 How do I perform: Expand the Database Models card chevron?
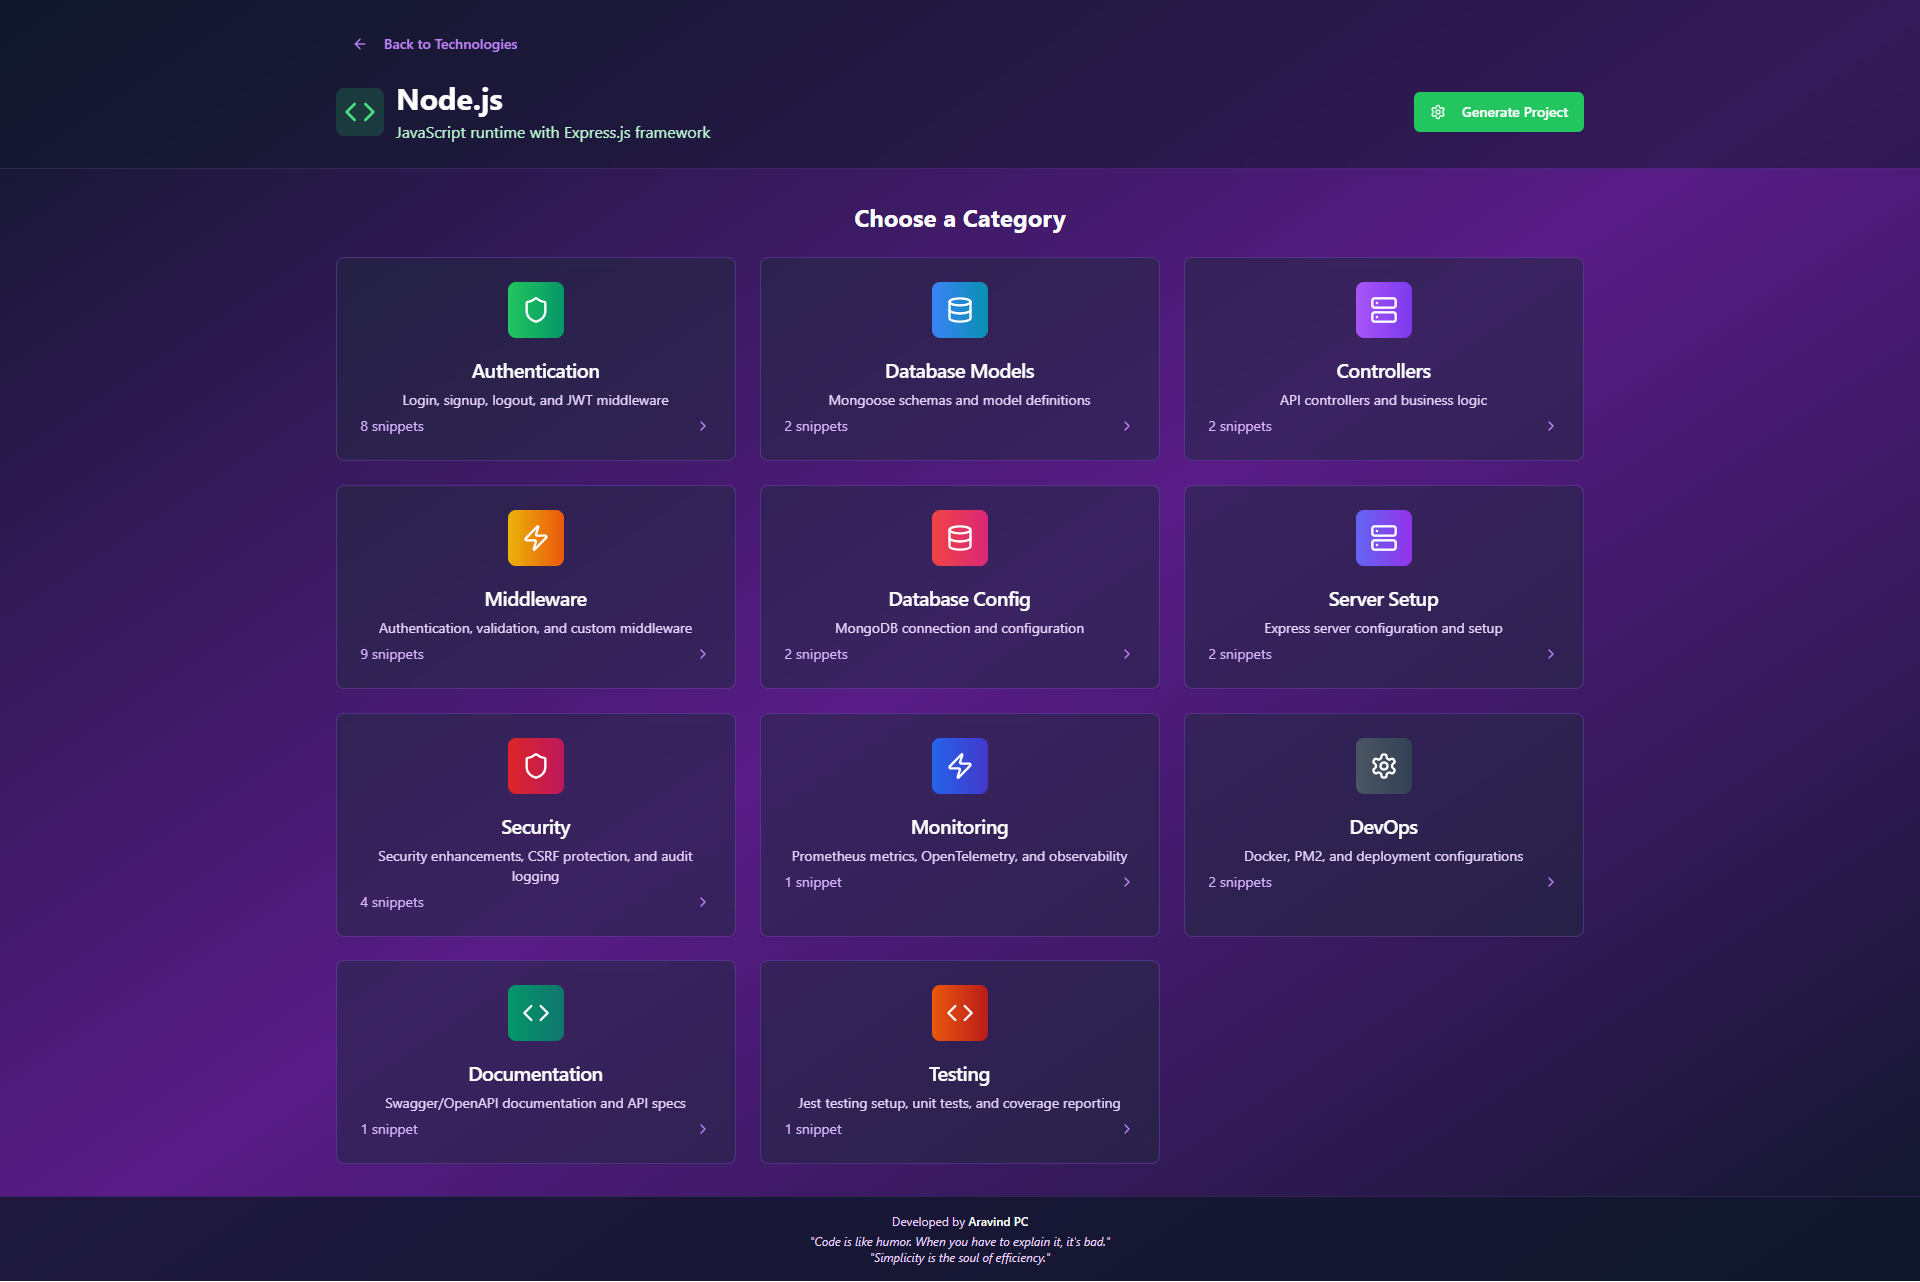1127,426
